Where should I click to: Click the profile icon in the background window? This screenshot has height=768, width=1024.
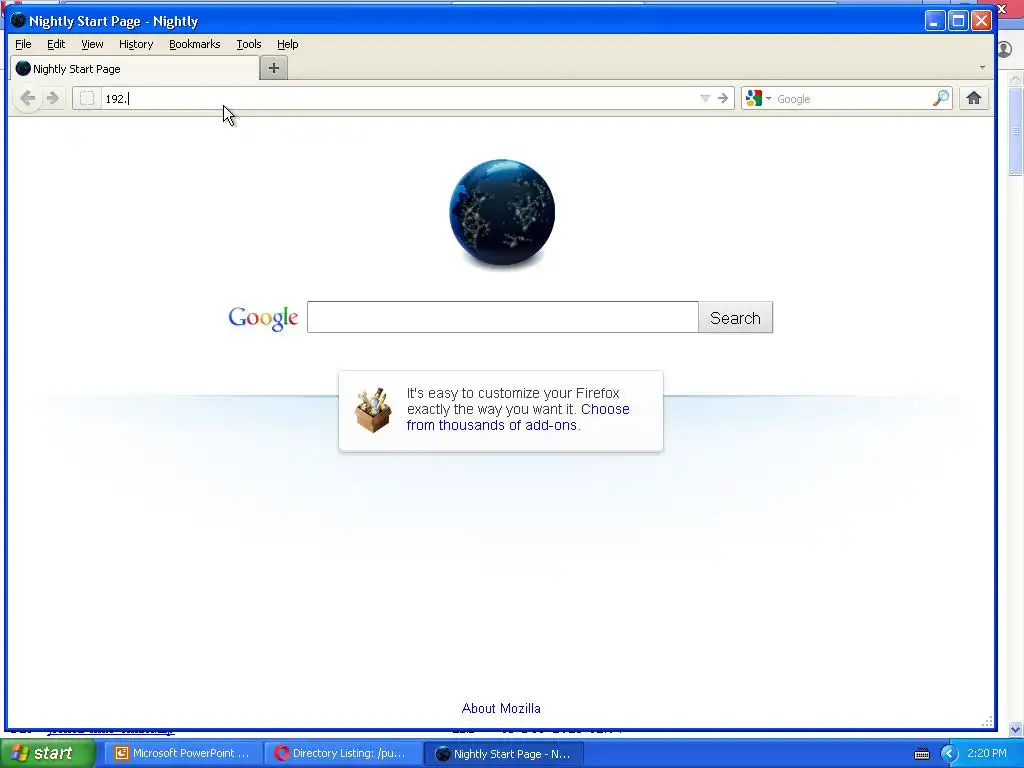(x=1006, y=50)
